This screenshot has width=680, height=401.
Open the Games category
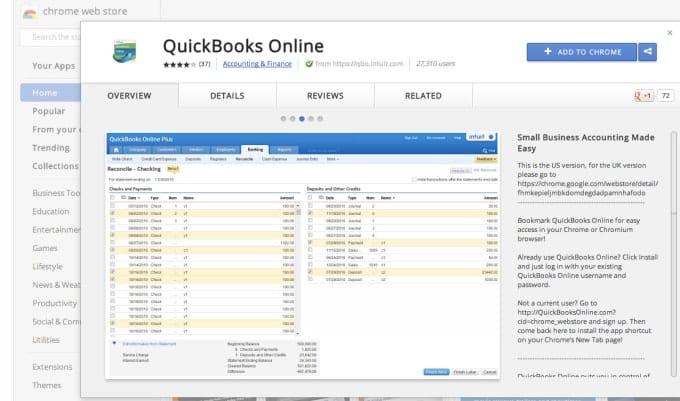(x=45, y=248)
